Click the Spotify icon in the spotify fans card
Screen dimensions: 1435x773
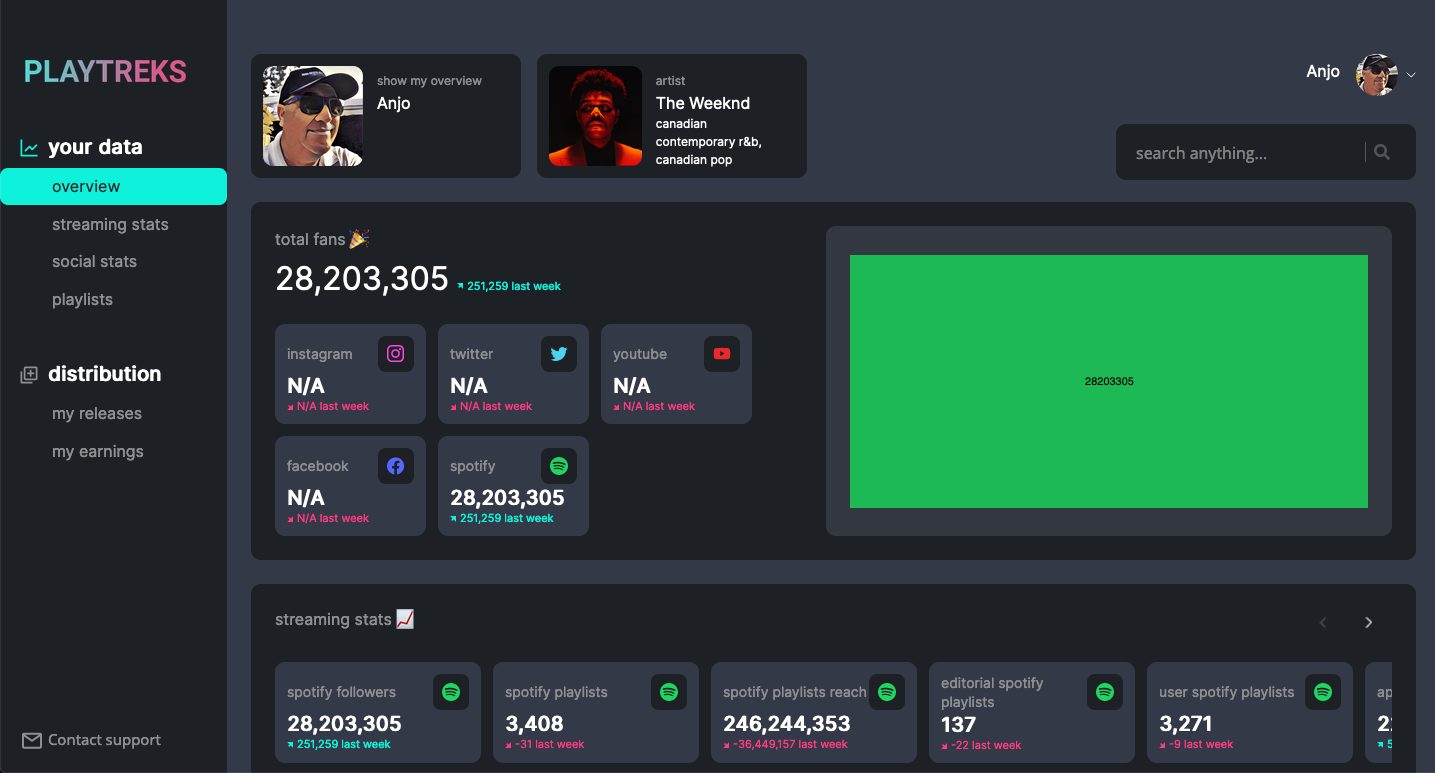(559, 466)
